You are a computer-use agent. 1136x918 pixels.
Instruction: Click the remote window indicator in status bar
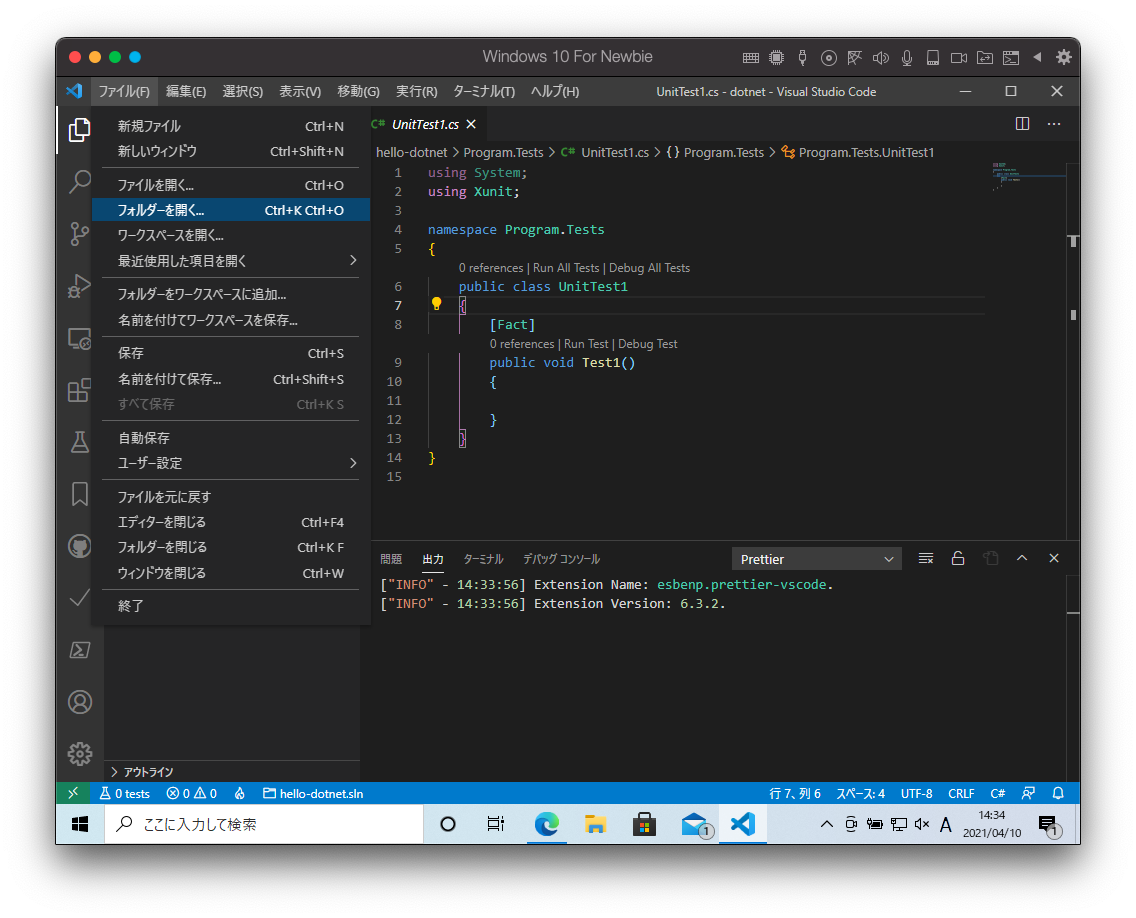coord(73,793)
